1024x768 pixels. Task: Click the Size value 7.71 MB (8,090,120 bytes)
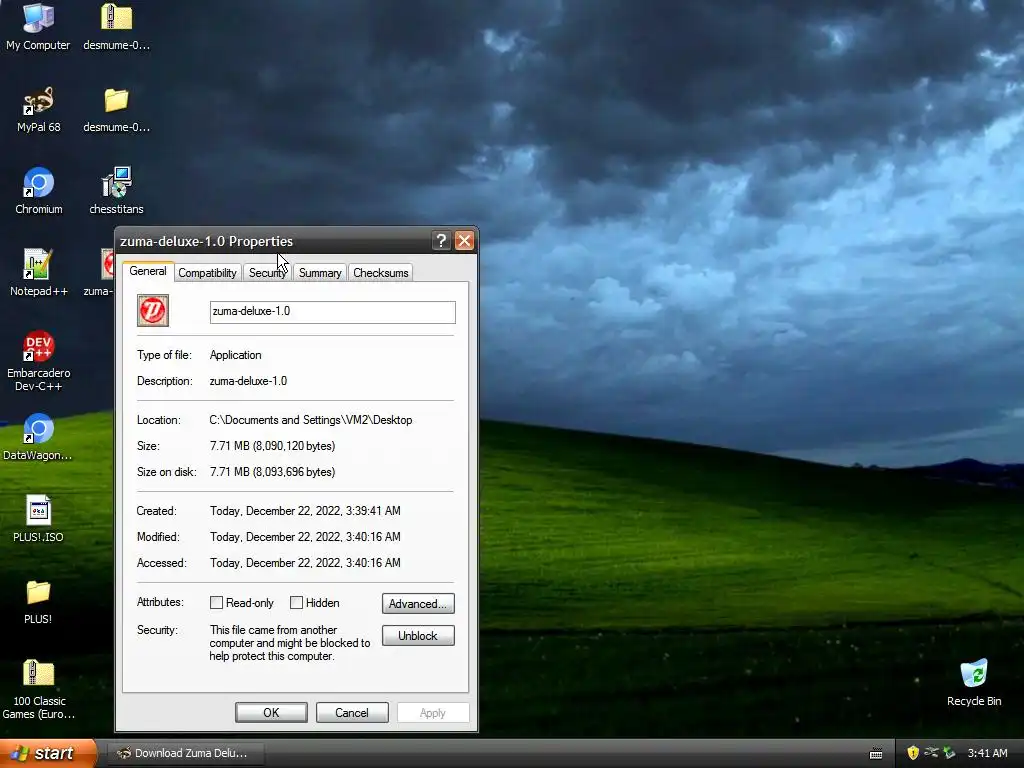click(272, 446)
